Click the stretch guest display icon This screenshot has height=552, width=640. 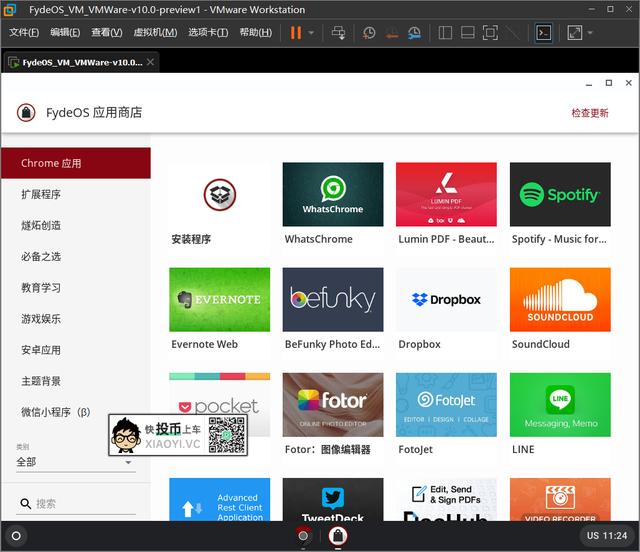[x=575, y=33]
